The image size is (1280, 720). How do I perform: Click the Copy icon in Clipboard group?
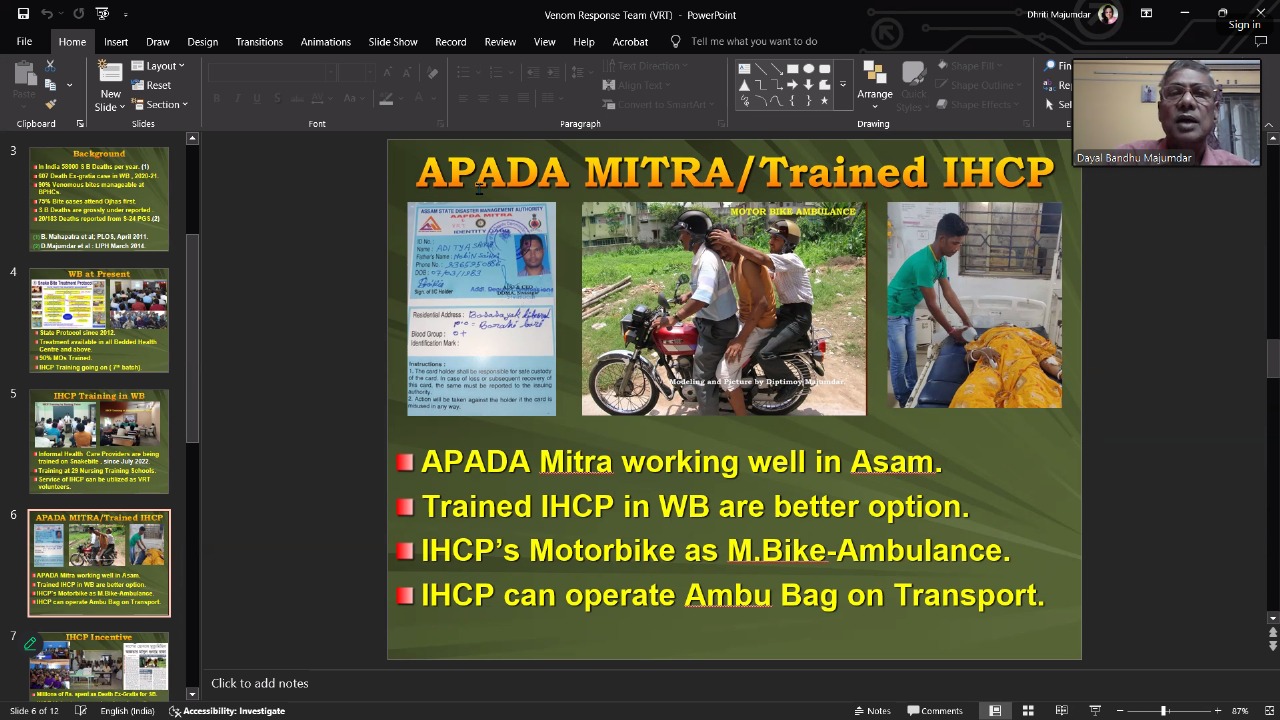50,85
